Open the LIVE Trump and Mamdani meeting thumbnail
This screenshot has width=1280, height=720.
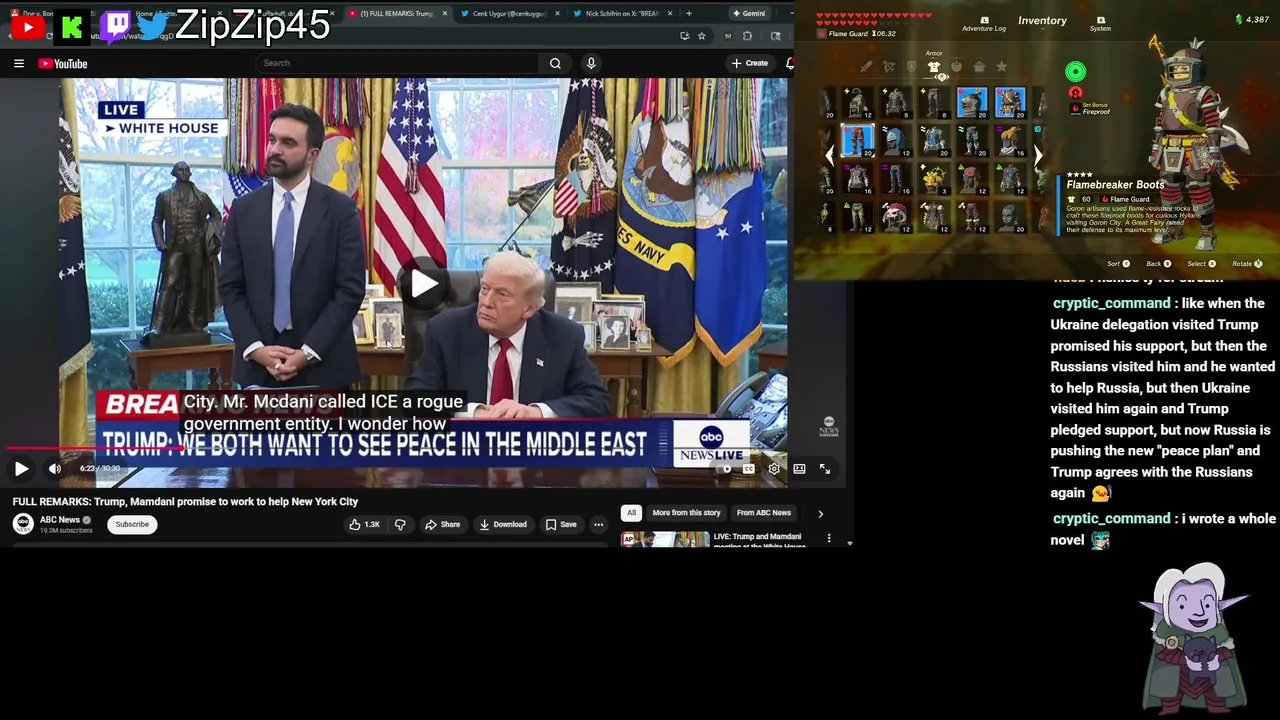pyautogui.click(x=665, y=539)
